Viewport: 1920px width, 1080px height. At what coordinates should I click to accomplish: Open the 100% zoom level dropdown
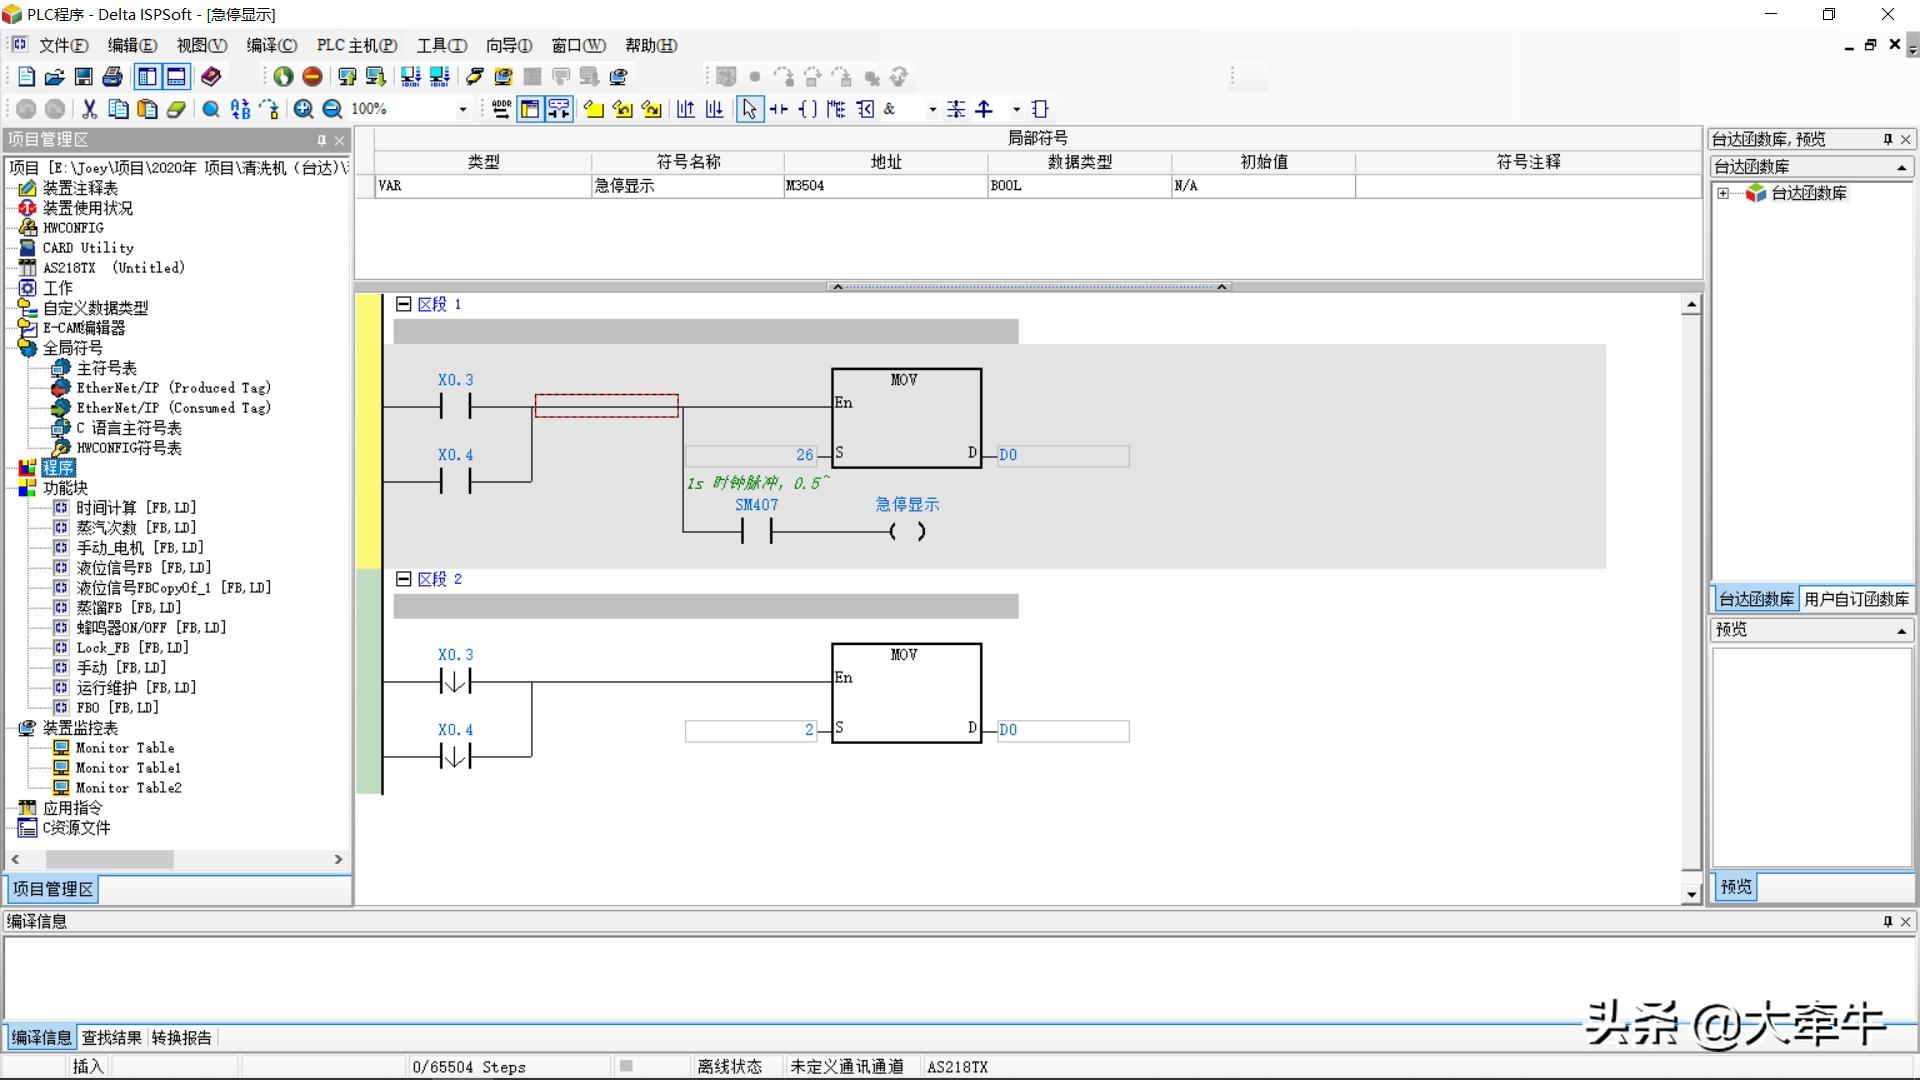click(462, 109)
